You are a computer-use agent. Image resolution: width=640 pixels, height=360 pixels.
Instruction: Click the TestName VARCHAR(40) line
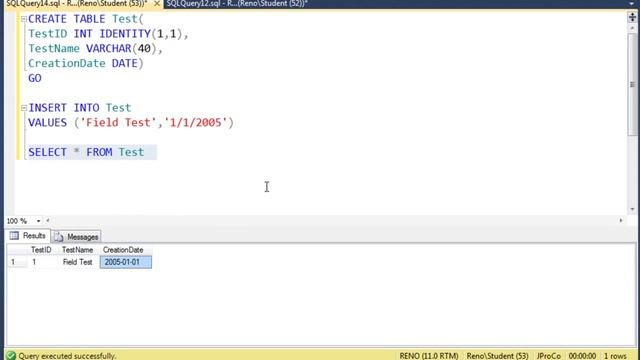tap(96, 49)
